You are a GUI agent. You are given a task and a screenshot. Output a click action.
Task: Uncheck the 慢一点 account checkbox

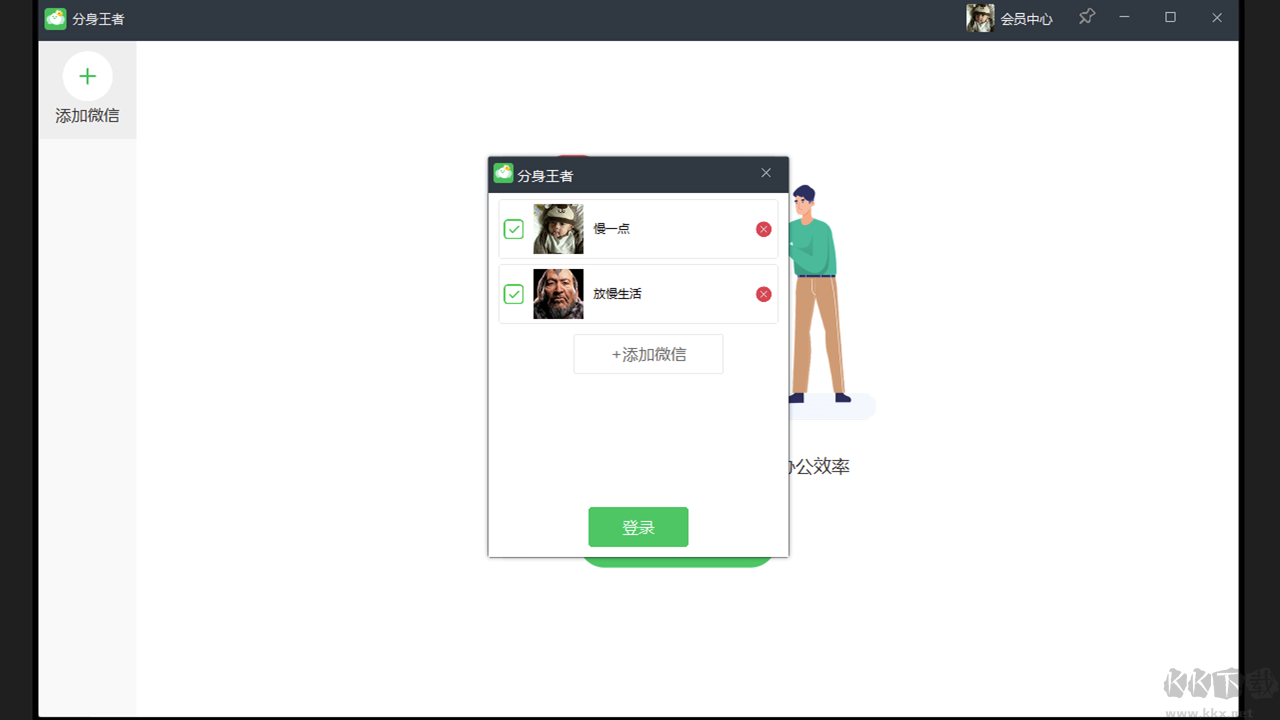[x=514, y=229]
